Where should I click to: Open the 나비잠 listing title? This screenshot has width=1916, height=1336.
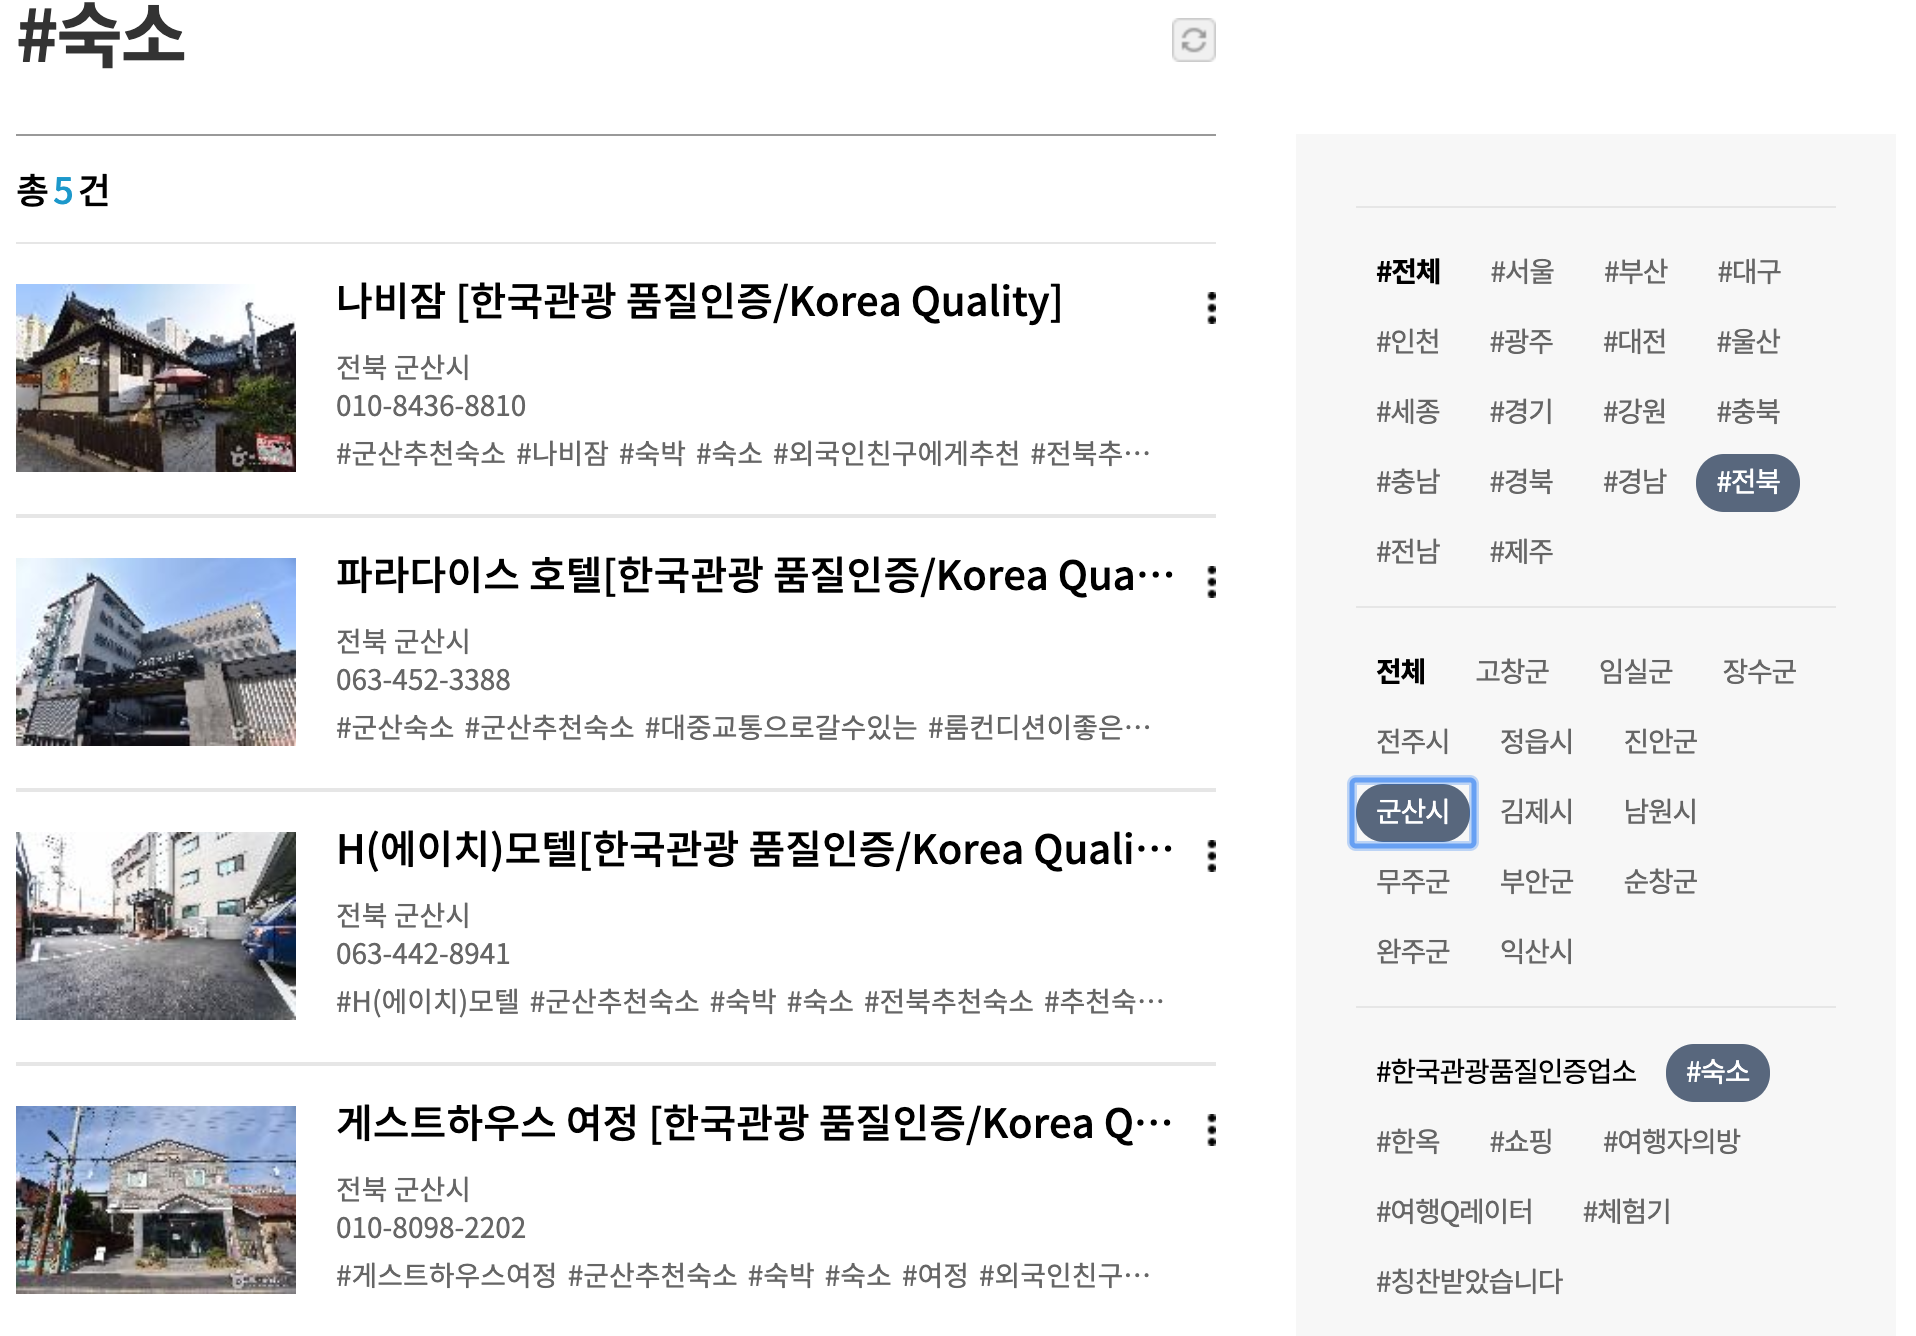coord(699,303)
